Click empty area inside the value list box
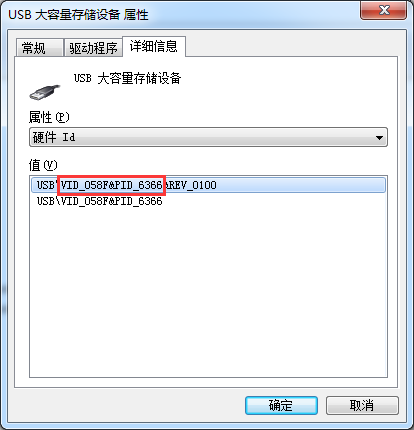Viewport: 414px width, 430px height. 208,290
